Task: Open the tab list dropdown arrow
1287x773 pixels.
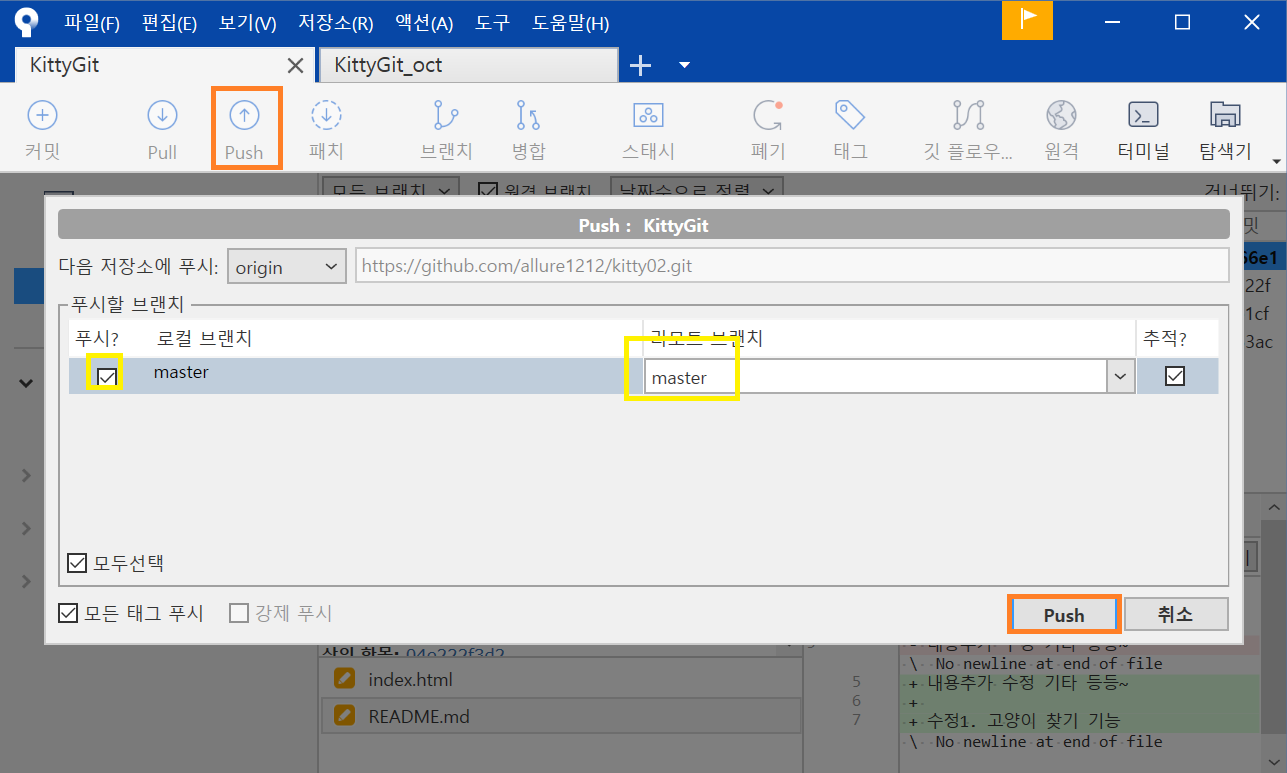Action: coord(685,66)
